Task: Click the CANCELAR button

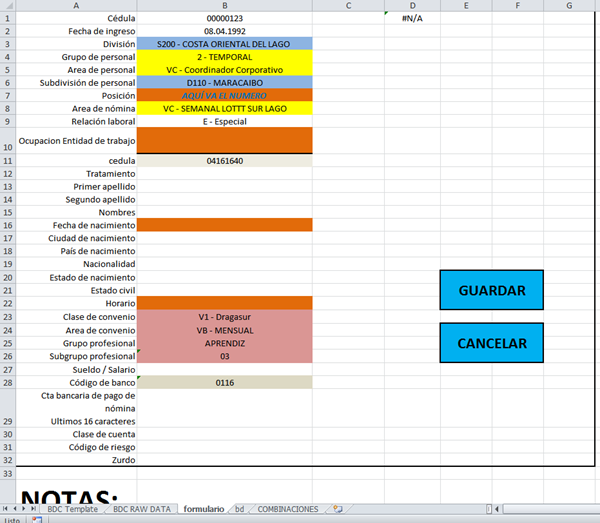Action: (x=491, y=343)
